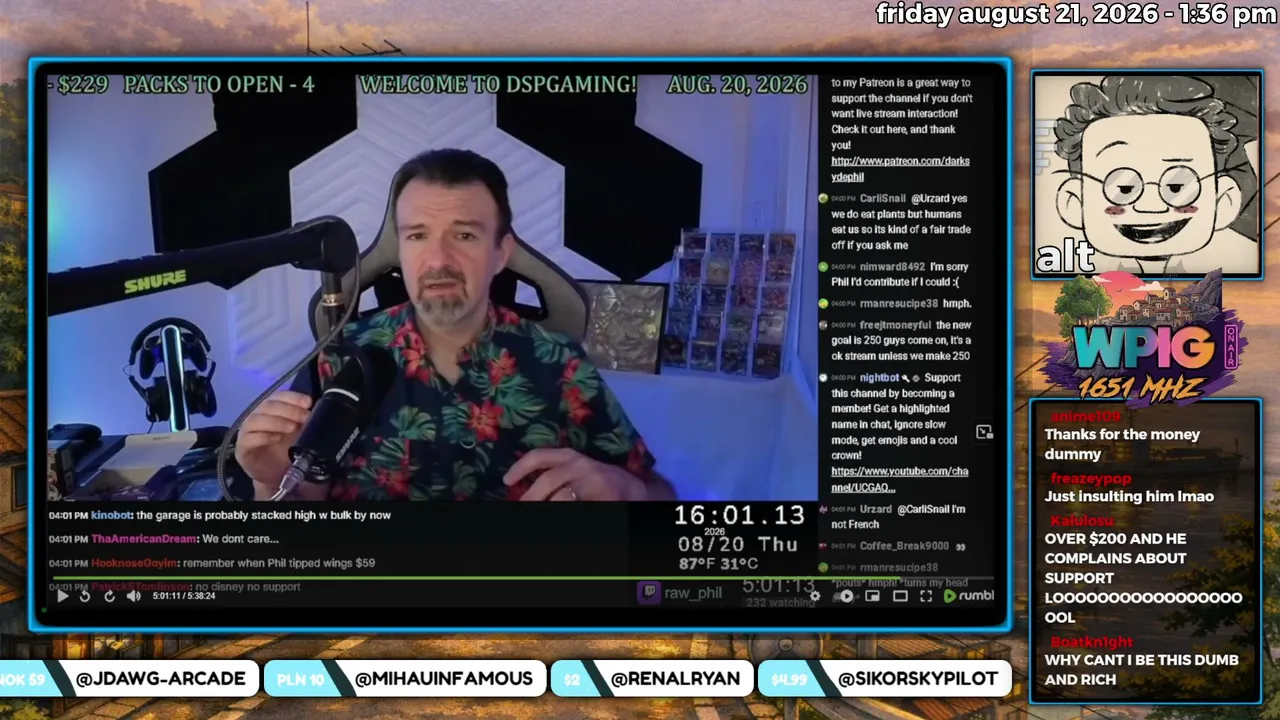
Task: Click the @JDAWG-ARCADE donation ticker entry
Action: (x=161, y=679)
